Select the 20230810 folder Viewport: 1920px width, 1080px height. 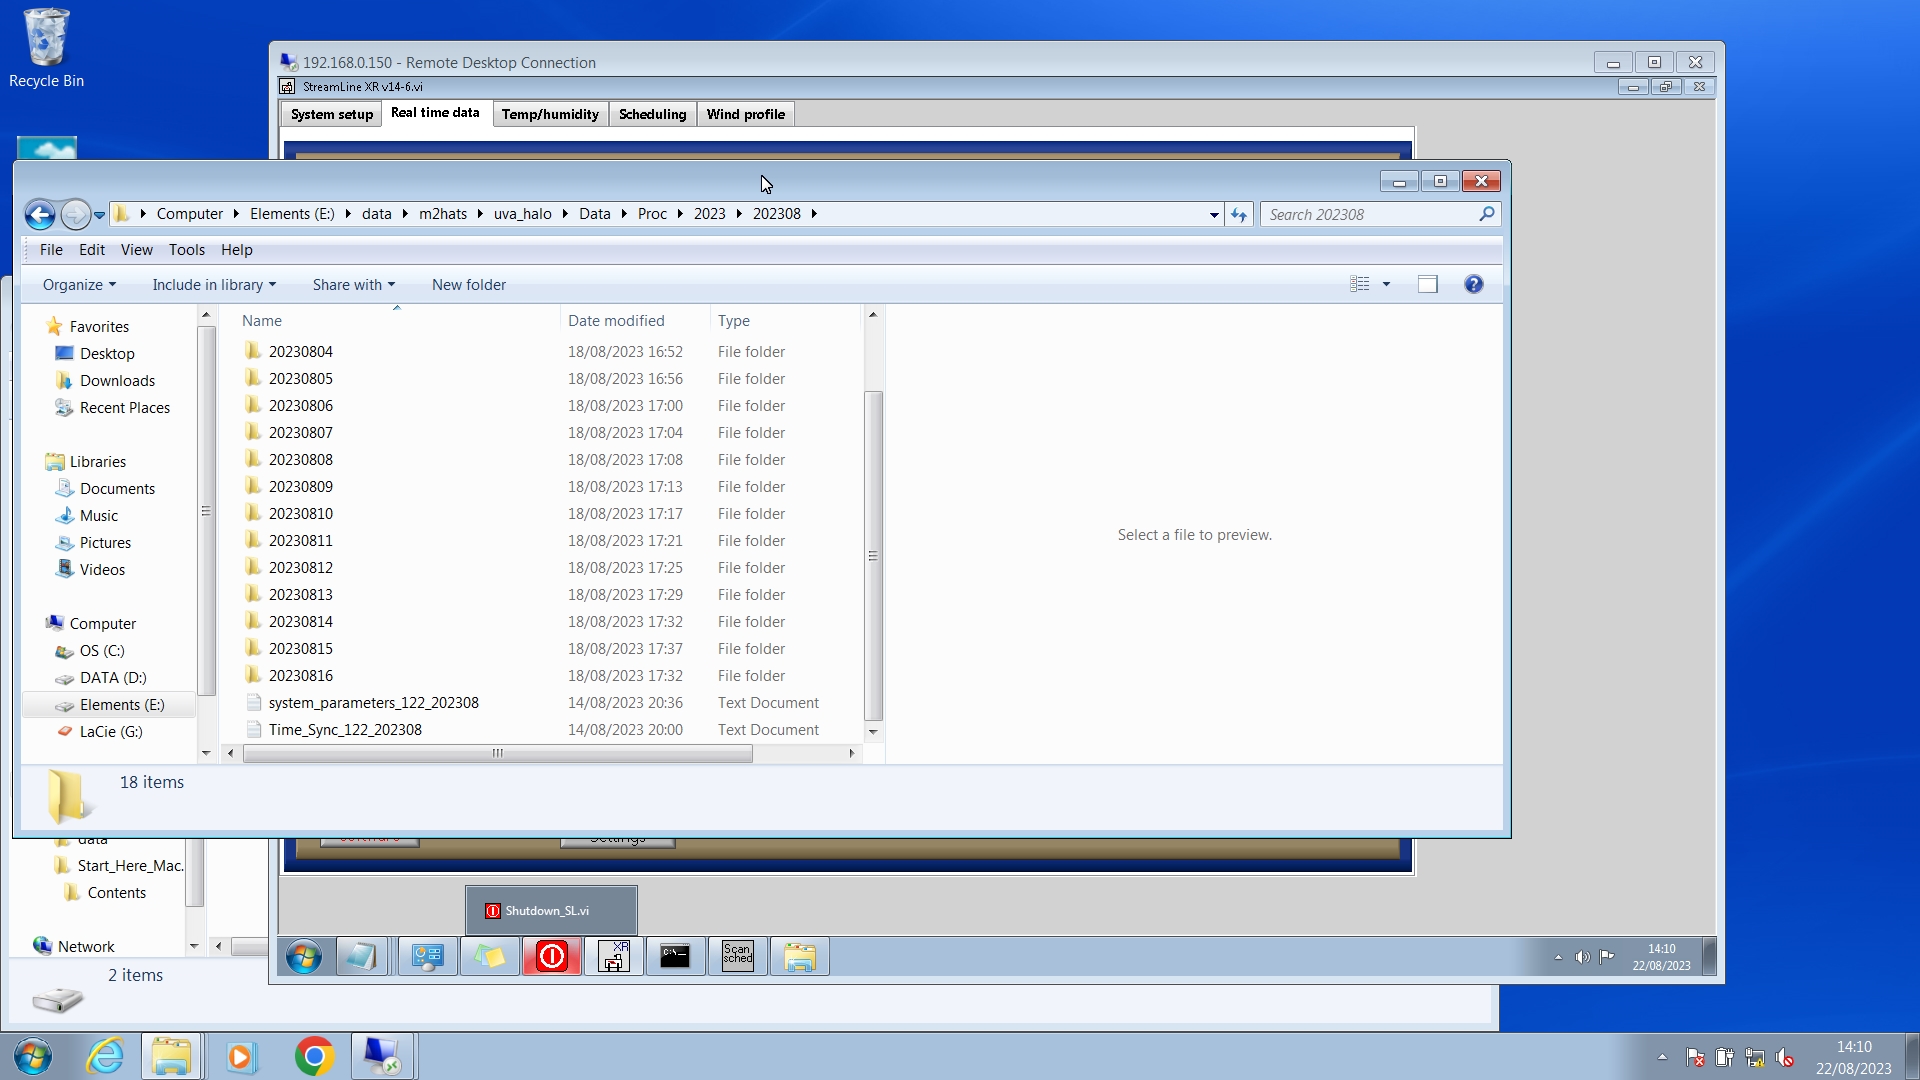[300, 514]
